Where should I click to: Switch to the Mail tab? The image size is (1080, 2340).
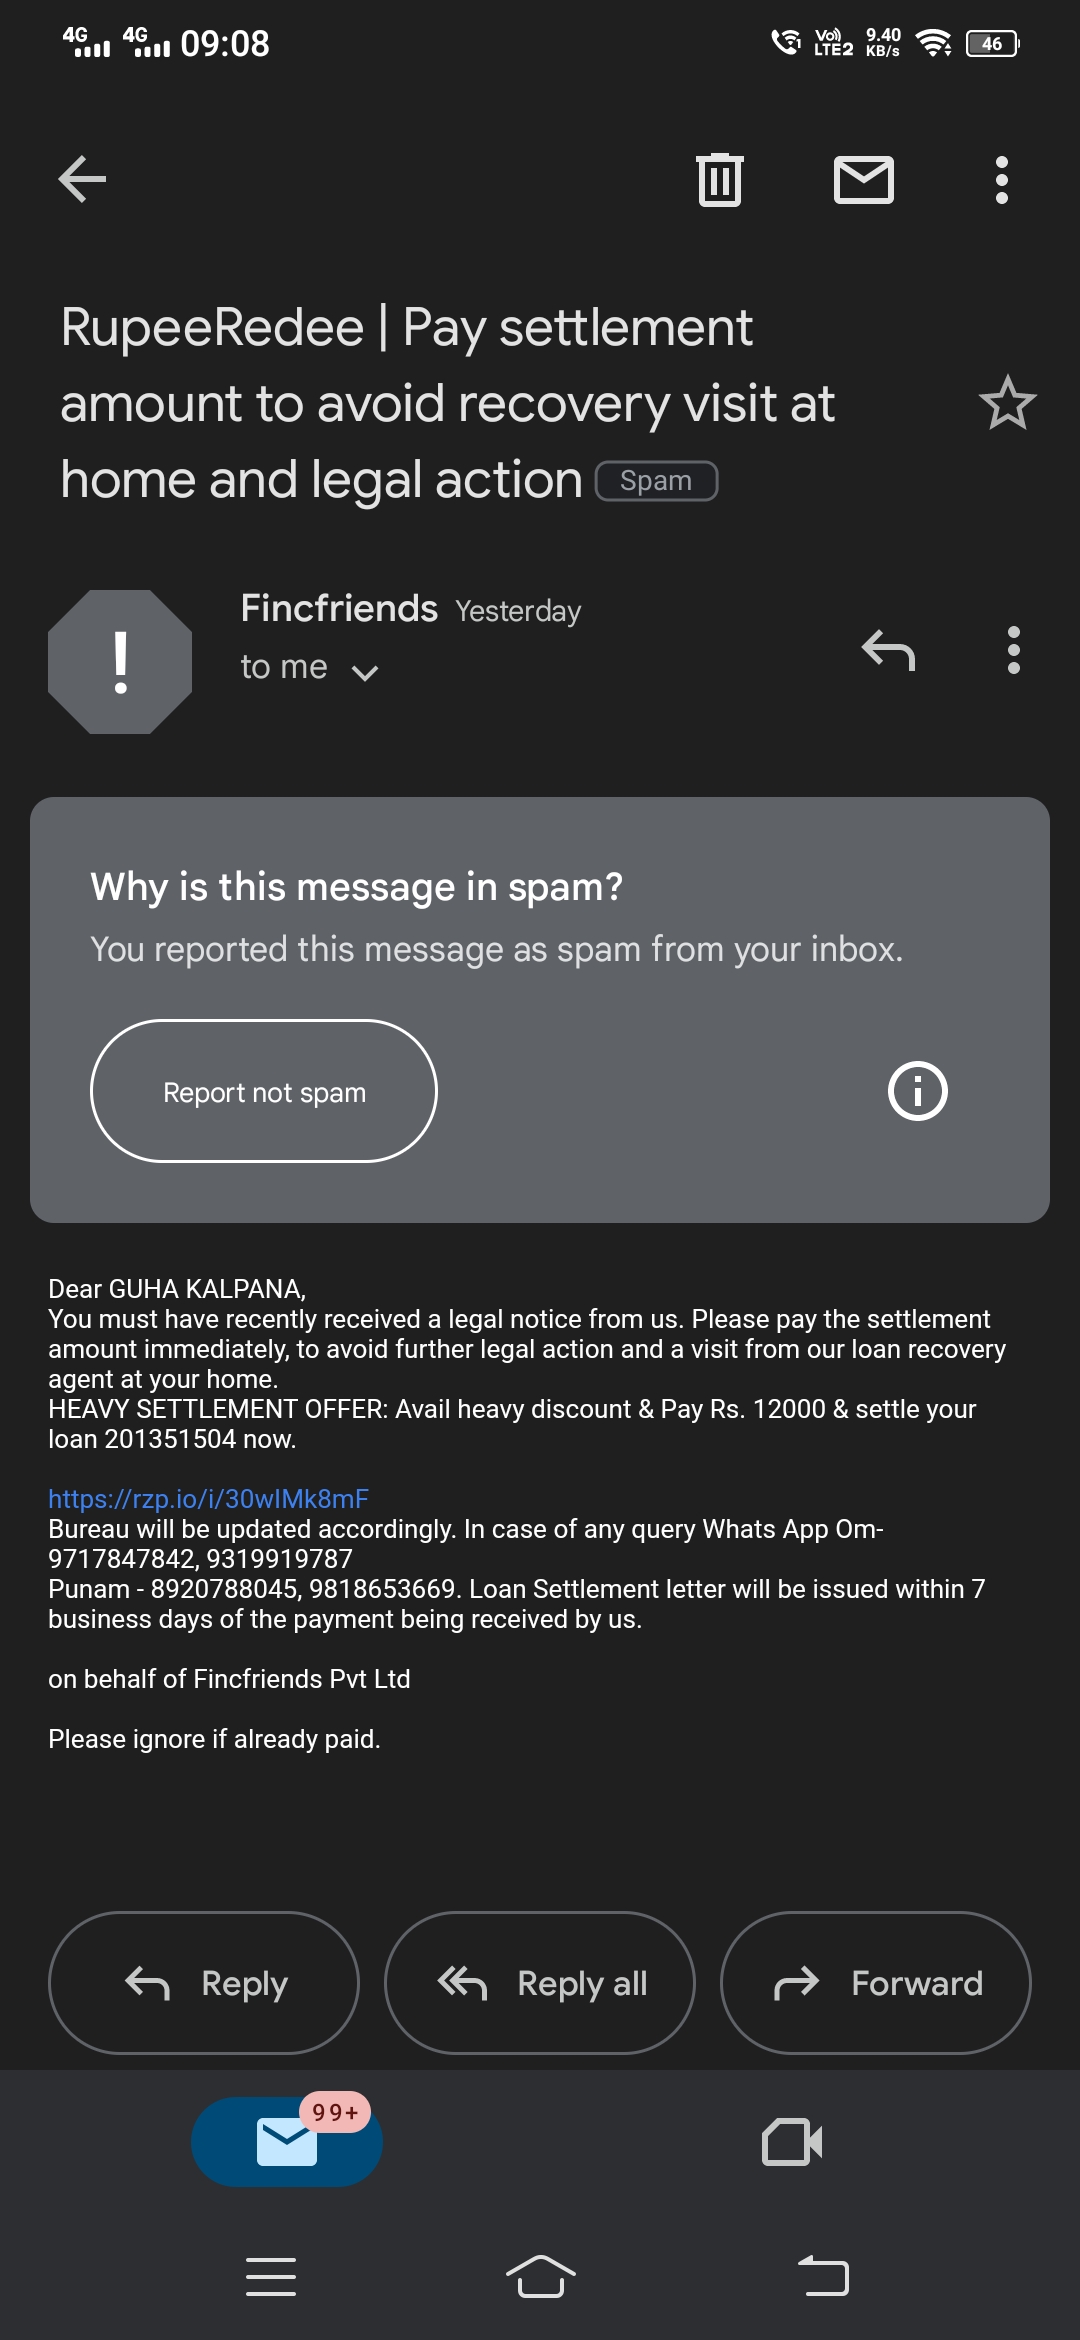pyautogui.click(x=287, y=2142)
